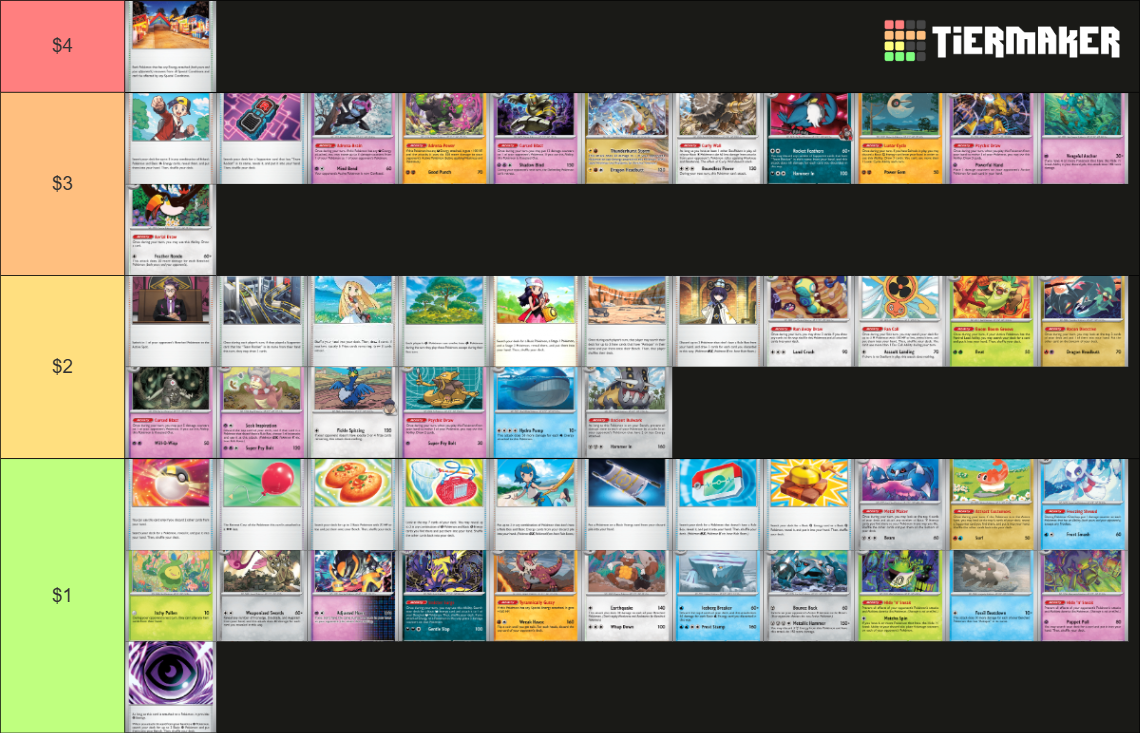Select the Lunar Cycle Power Gem card
This screenshot has height=733, width=1140.
click(x=901, y=138)
